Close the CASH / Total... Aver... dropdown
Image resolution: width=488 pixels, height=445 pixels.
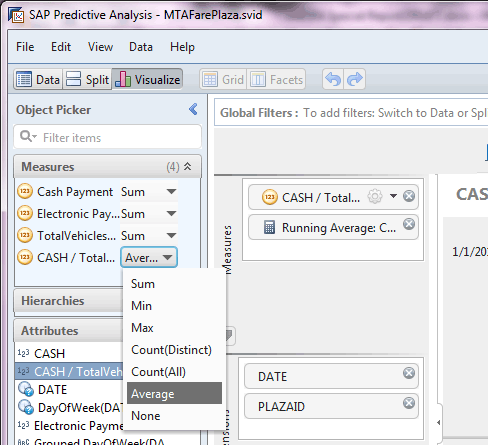[x=149, y=257]
